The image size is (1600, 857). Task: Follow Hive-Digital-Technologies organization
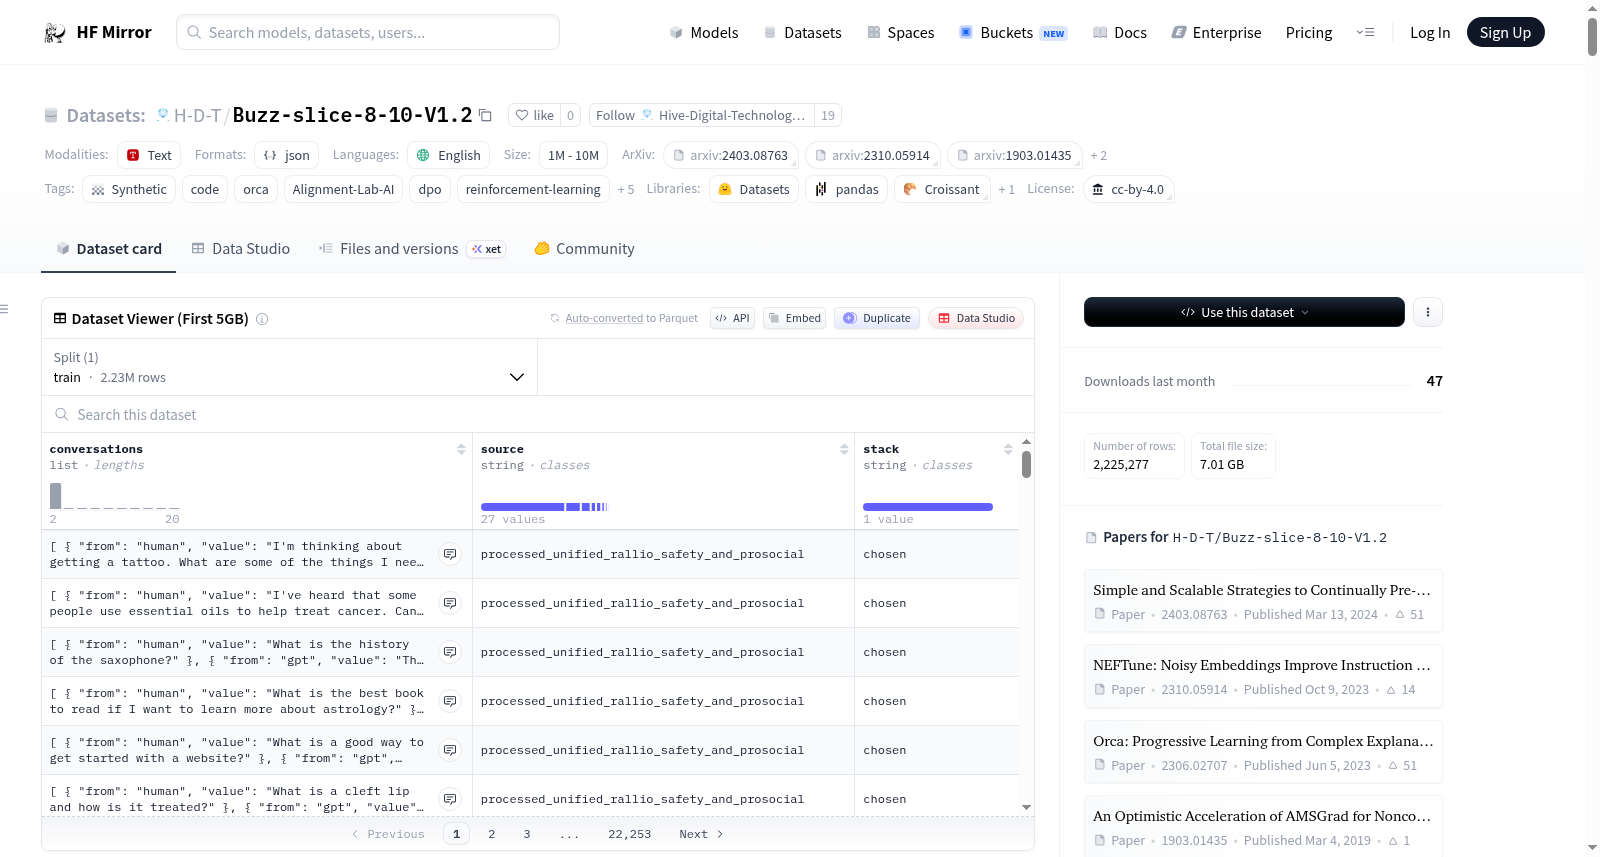(701, 115)
